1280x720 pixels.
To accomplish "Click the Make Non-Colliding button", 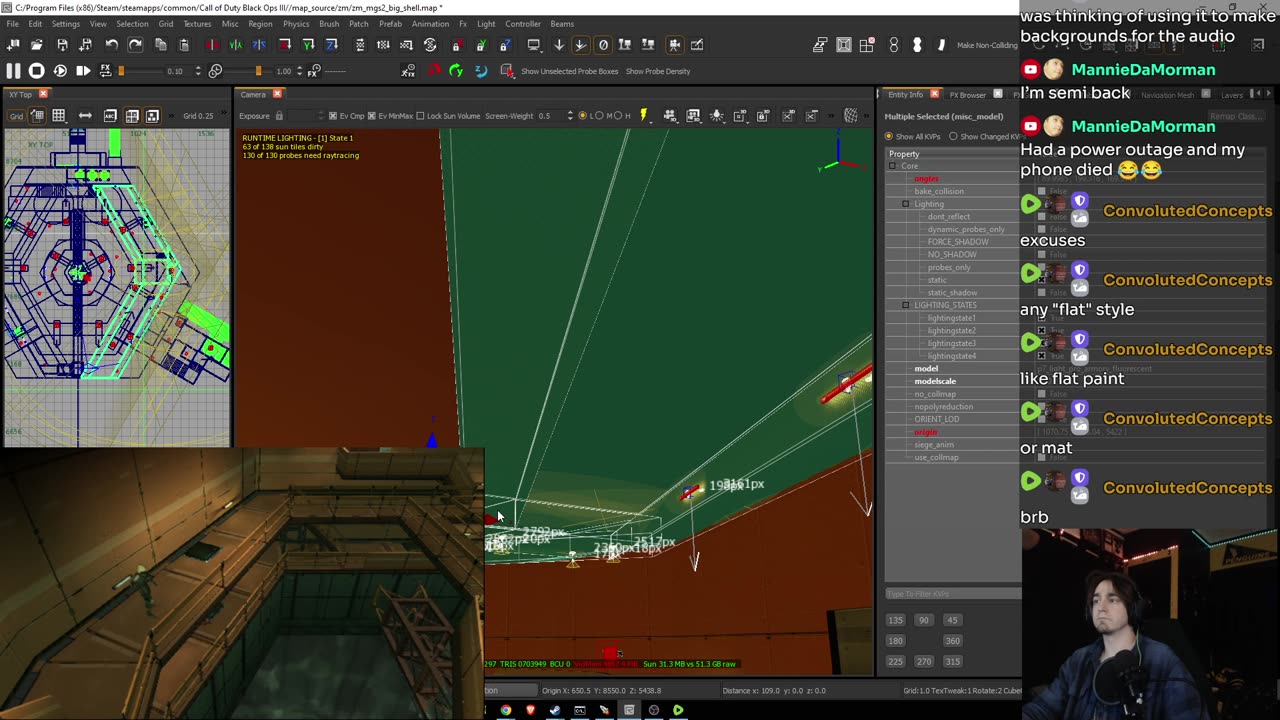I will [x=986, y=45].
